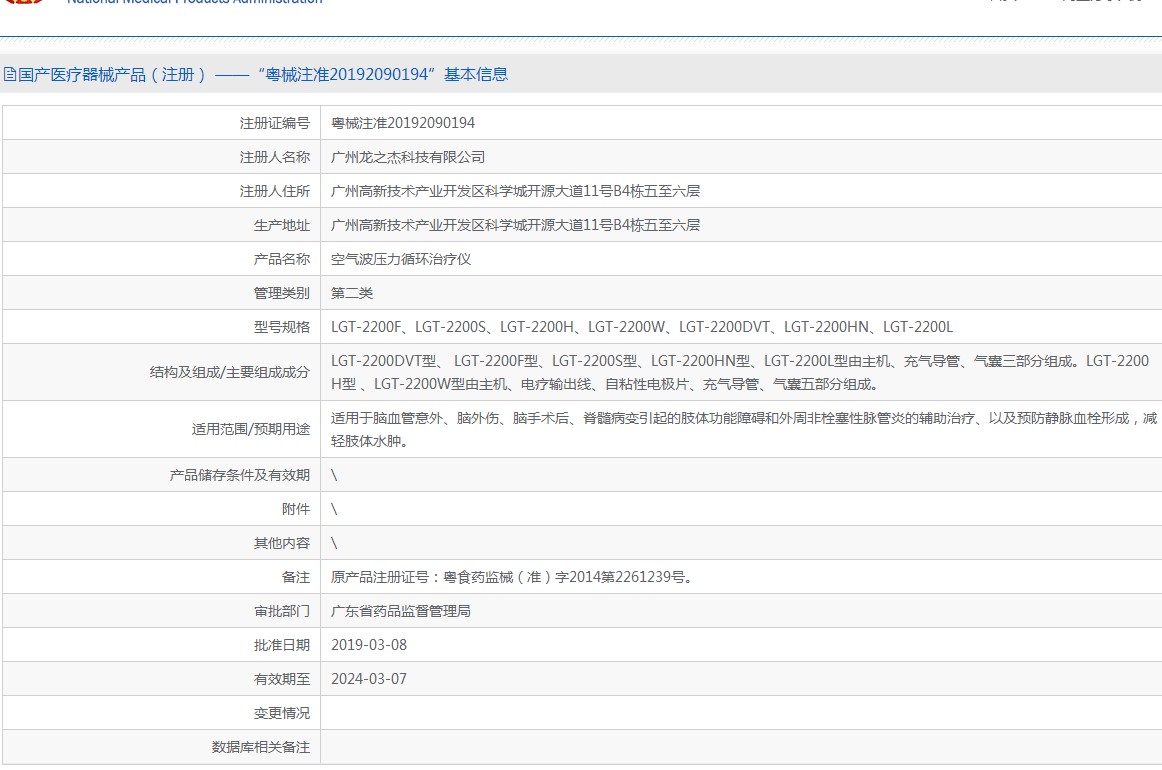Select the model list starting LGT-2200F

[x=642, y=327]
